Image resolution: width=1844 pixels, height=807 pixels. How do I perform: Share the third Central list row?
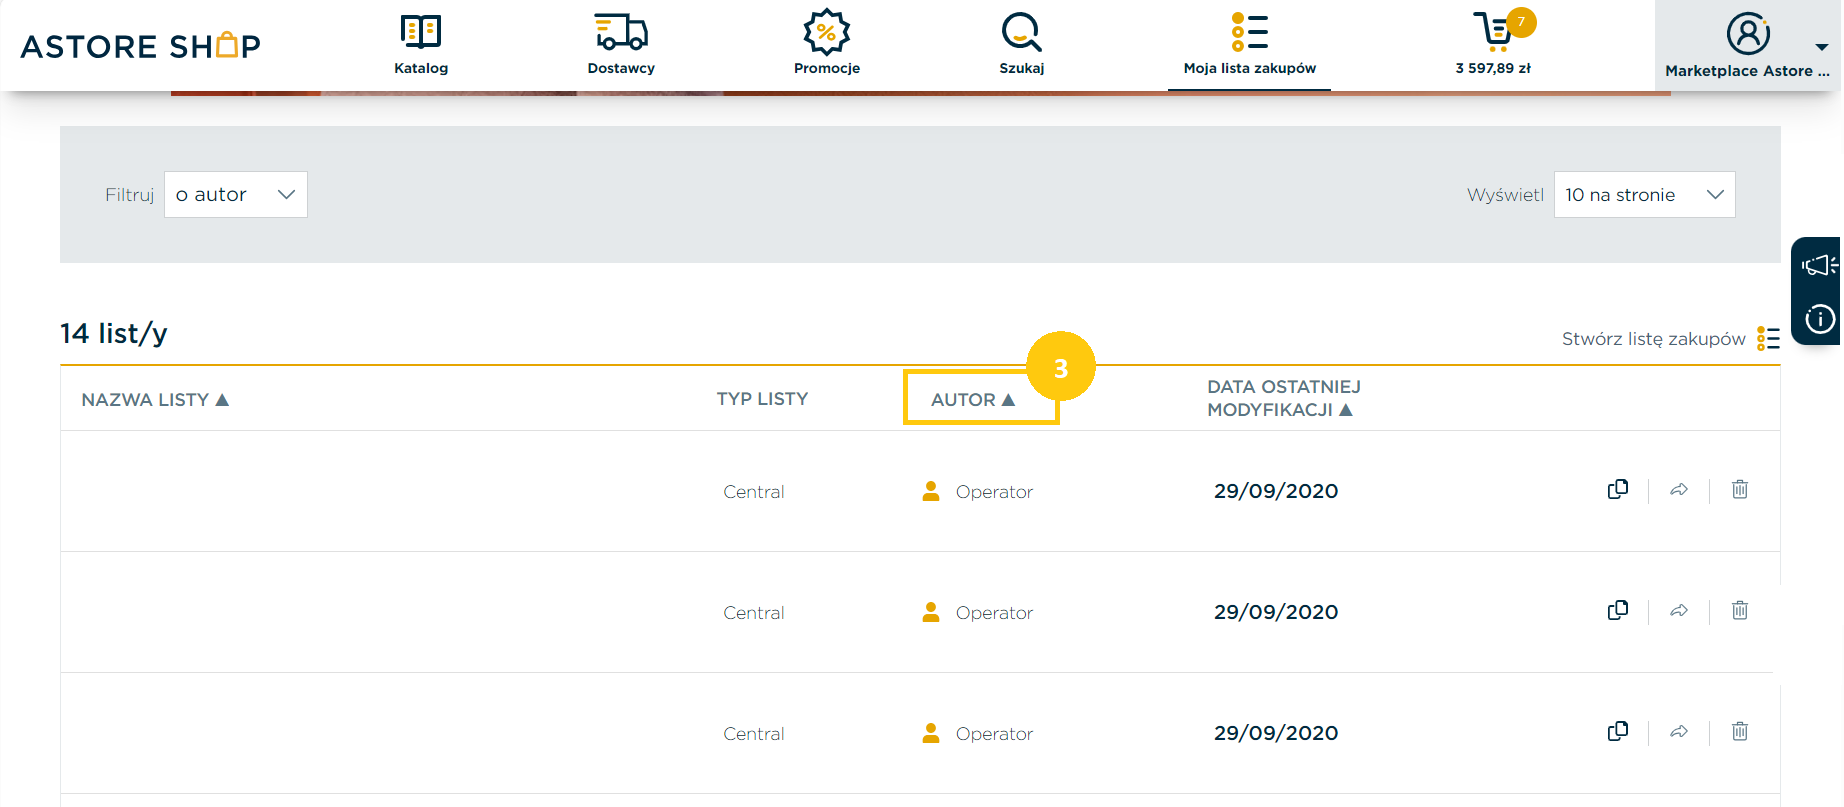(x=1679, y=731)
